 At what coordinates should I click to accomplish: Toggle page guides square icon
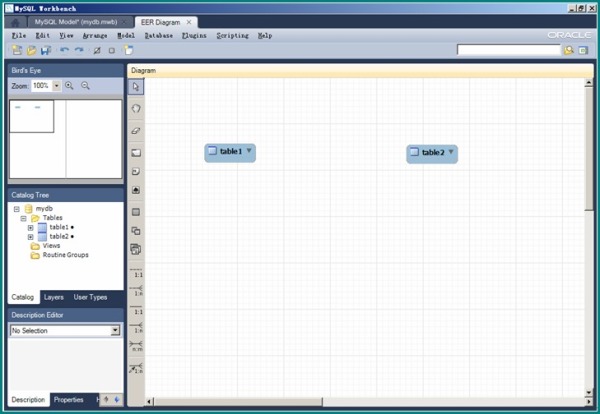point(112,51)
